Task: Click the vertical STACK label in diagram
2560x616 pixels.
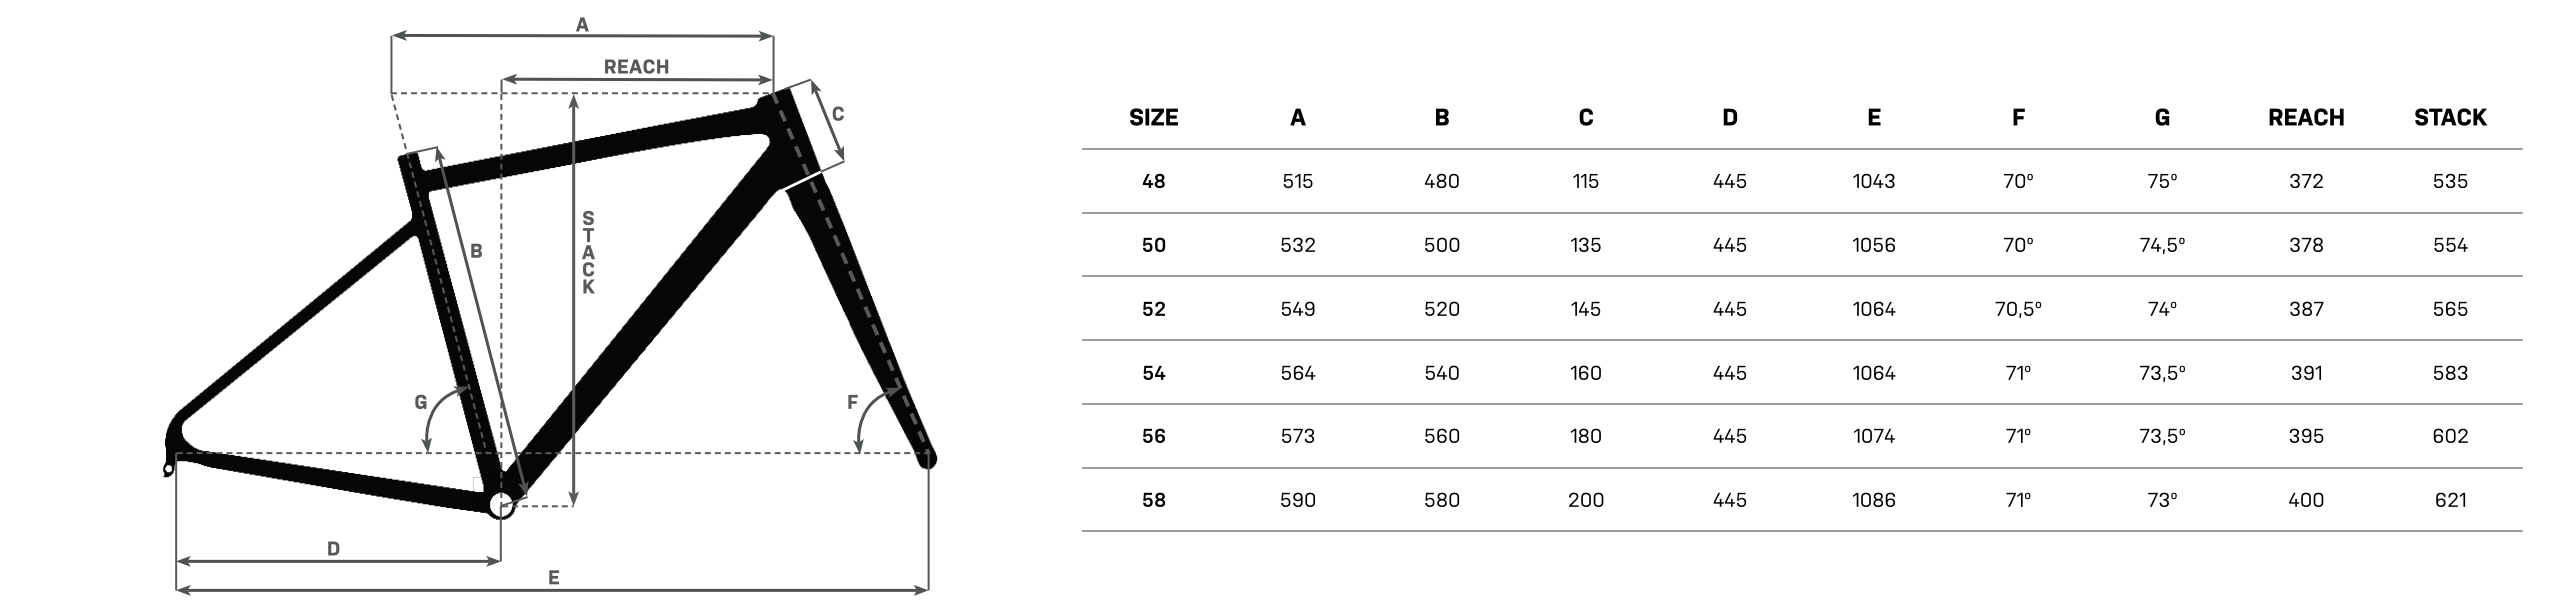Action: pos(588,252)
